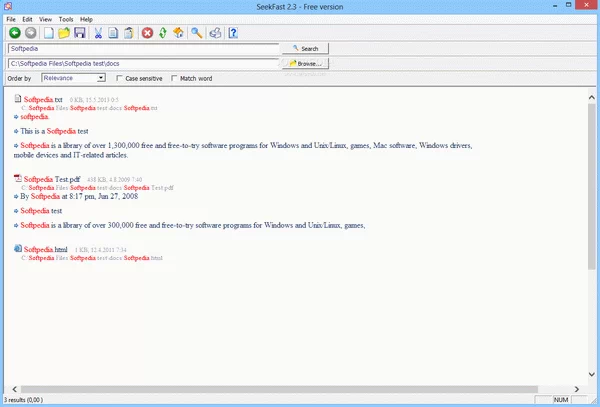Viewport: 600px width, 407px height.
Task: Expand the Order by Relevance dropdown
Action: coord(101,78)
